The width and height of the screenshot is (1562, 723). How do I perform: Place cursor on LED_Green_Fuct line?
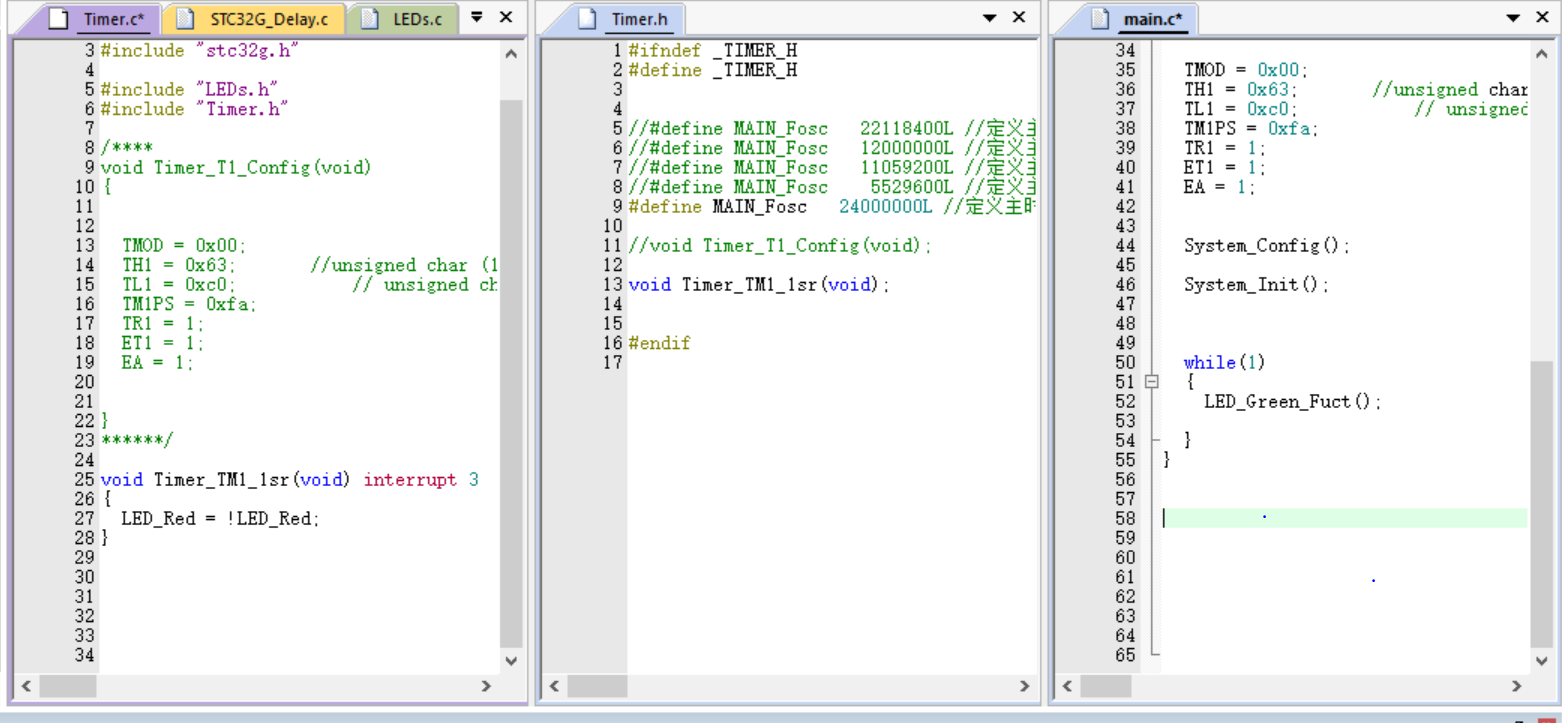pyautogui.click(x=1291, y=402)
